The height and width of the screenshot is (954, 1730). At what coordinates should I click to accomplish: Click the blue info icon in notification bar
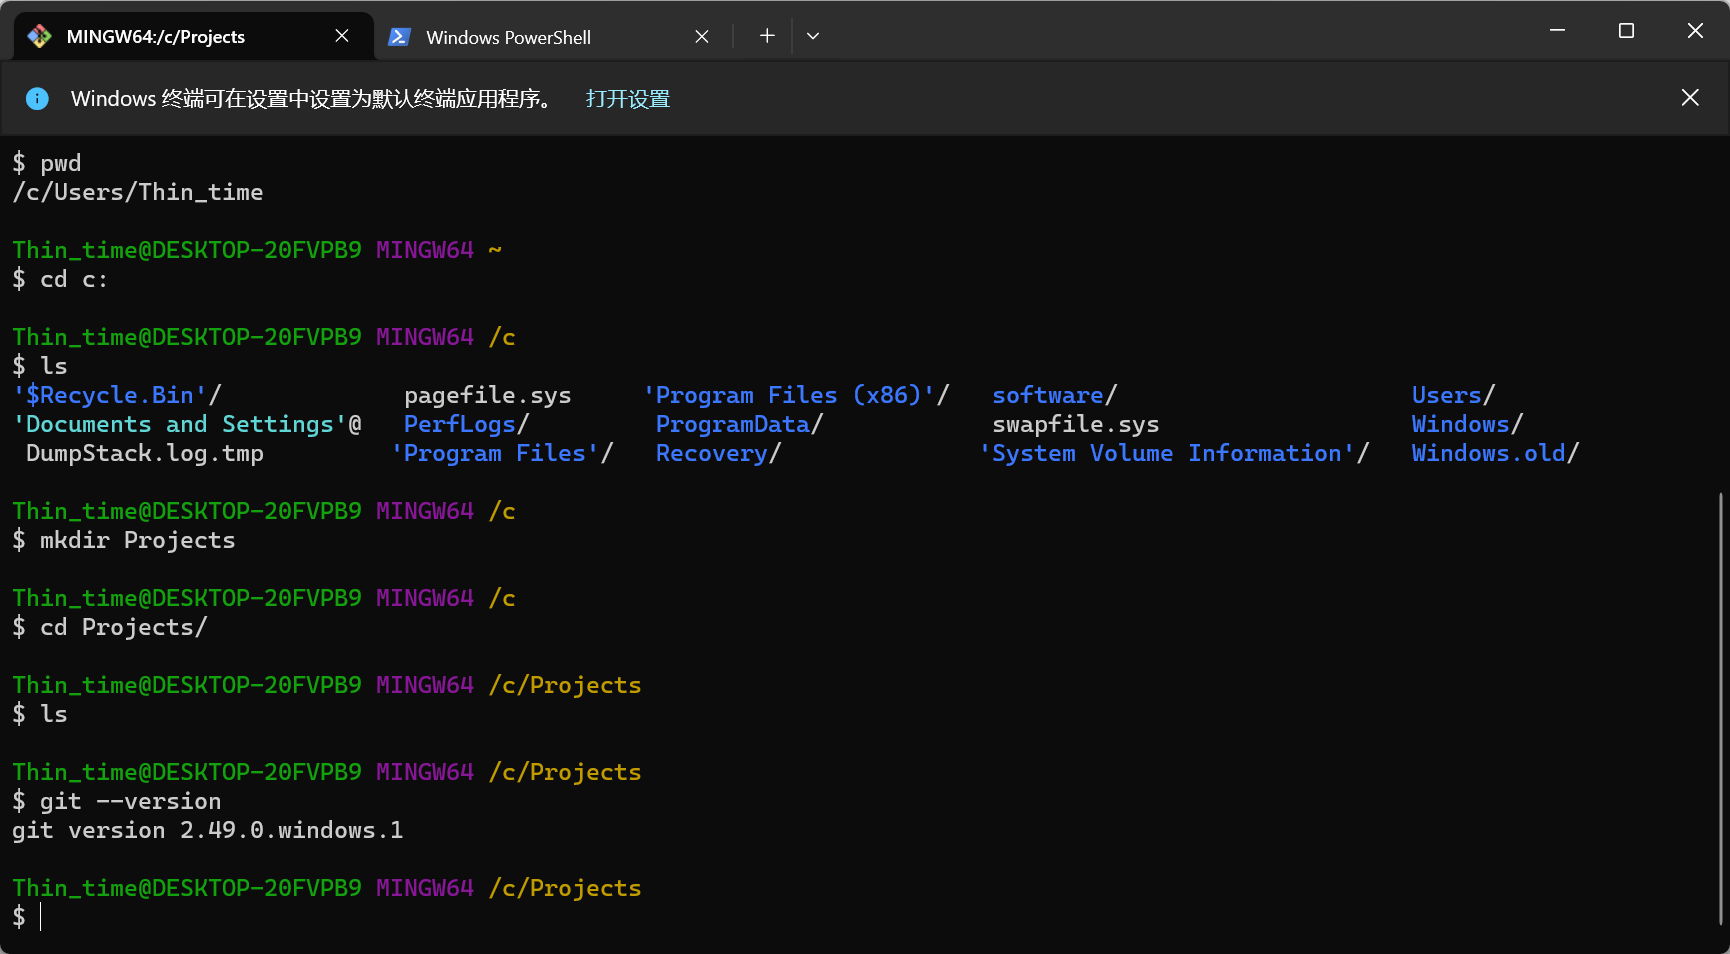(37, 99)
